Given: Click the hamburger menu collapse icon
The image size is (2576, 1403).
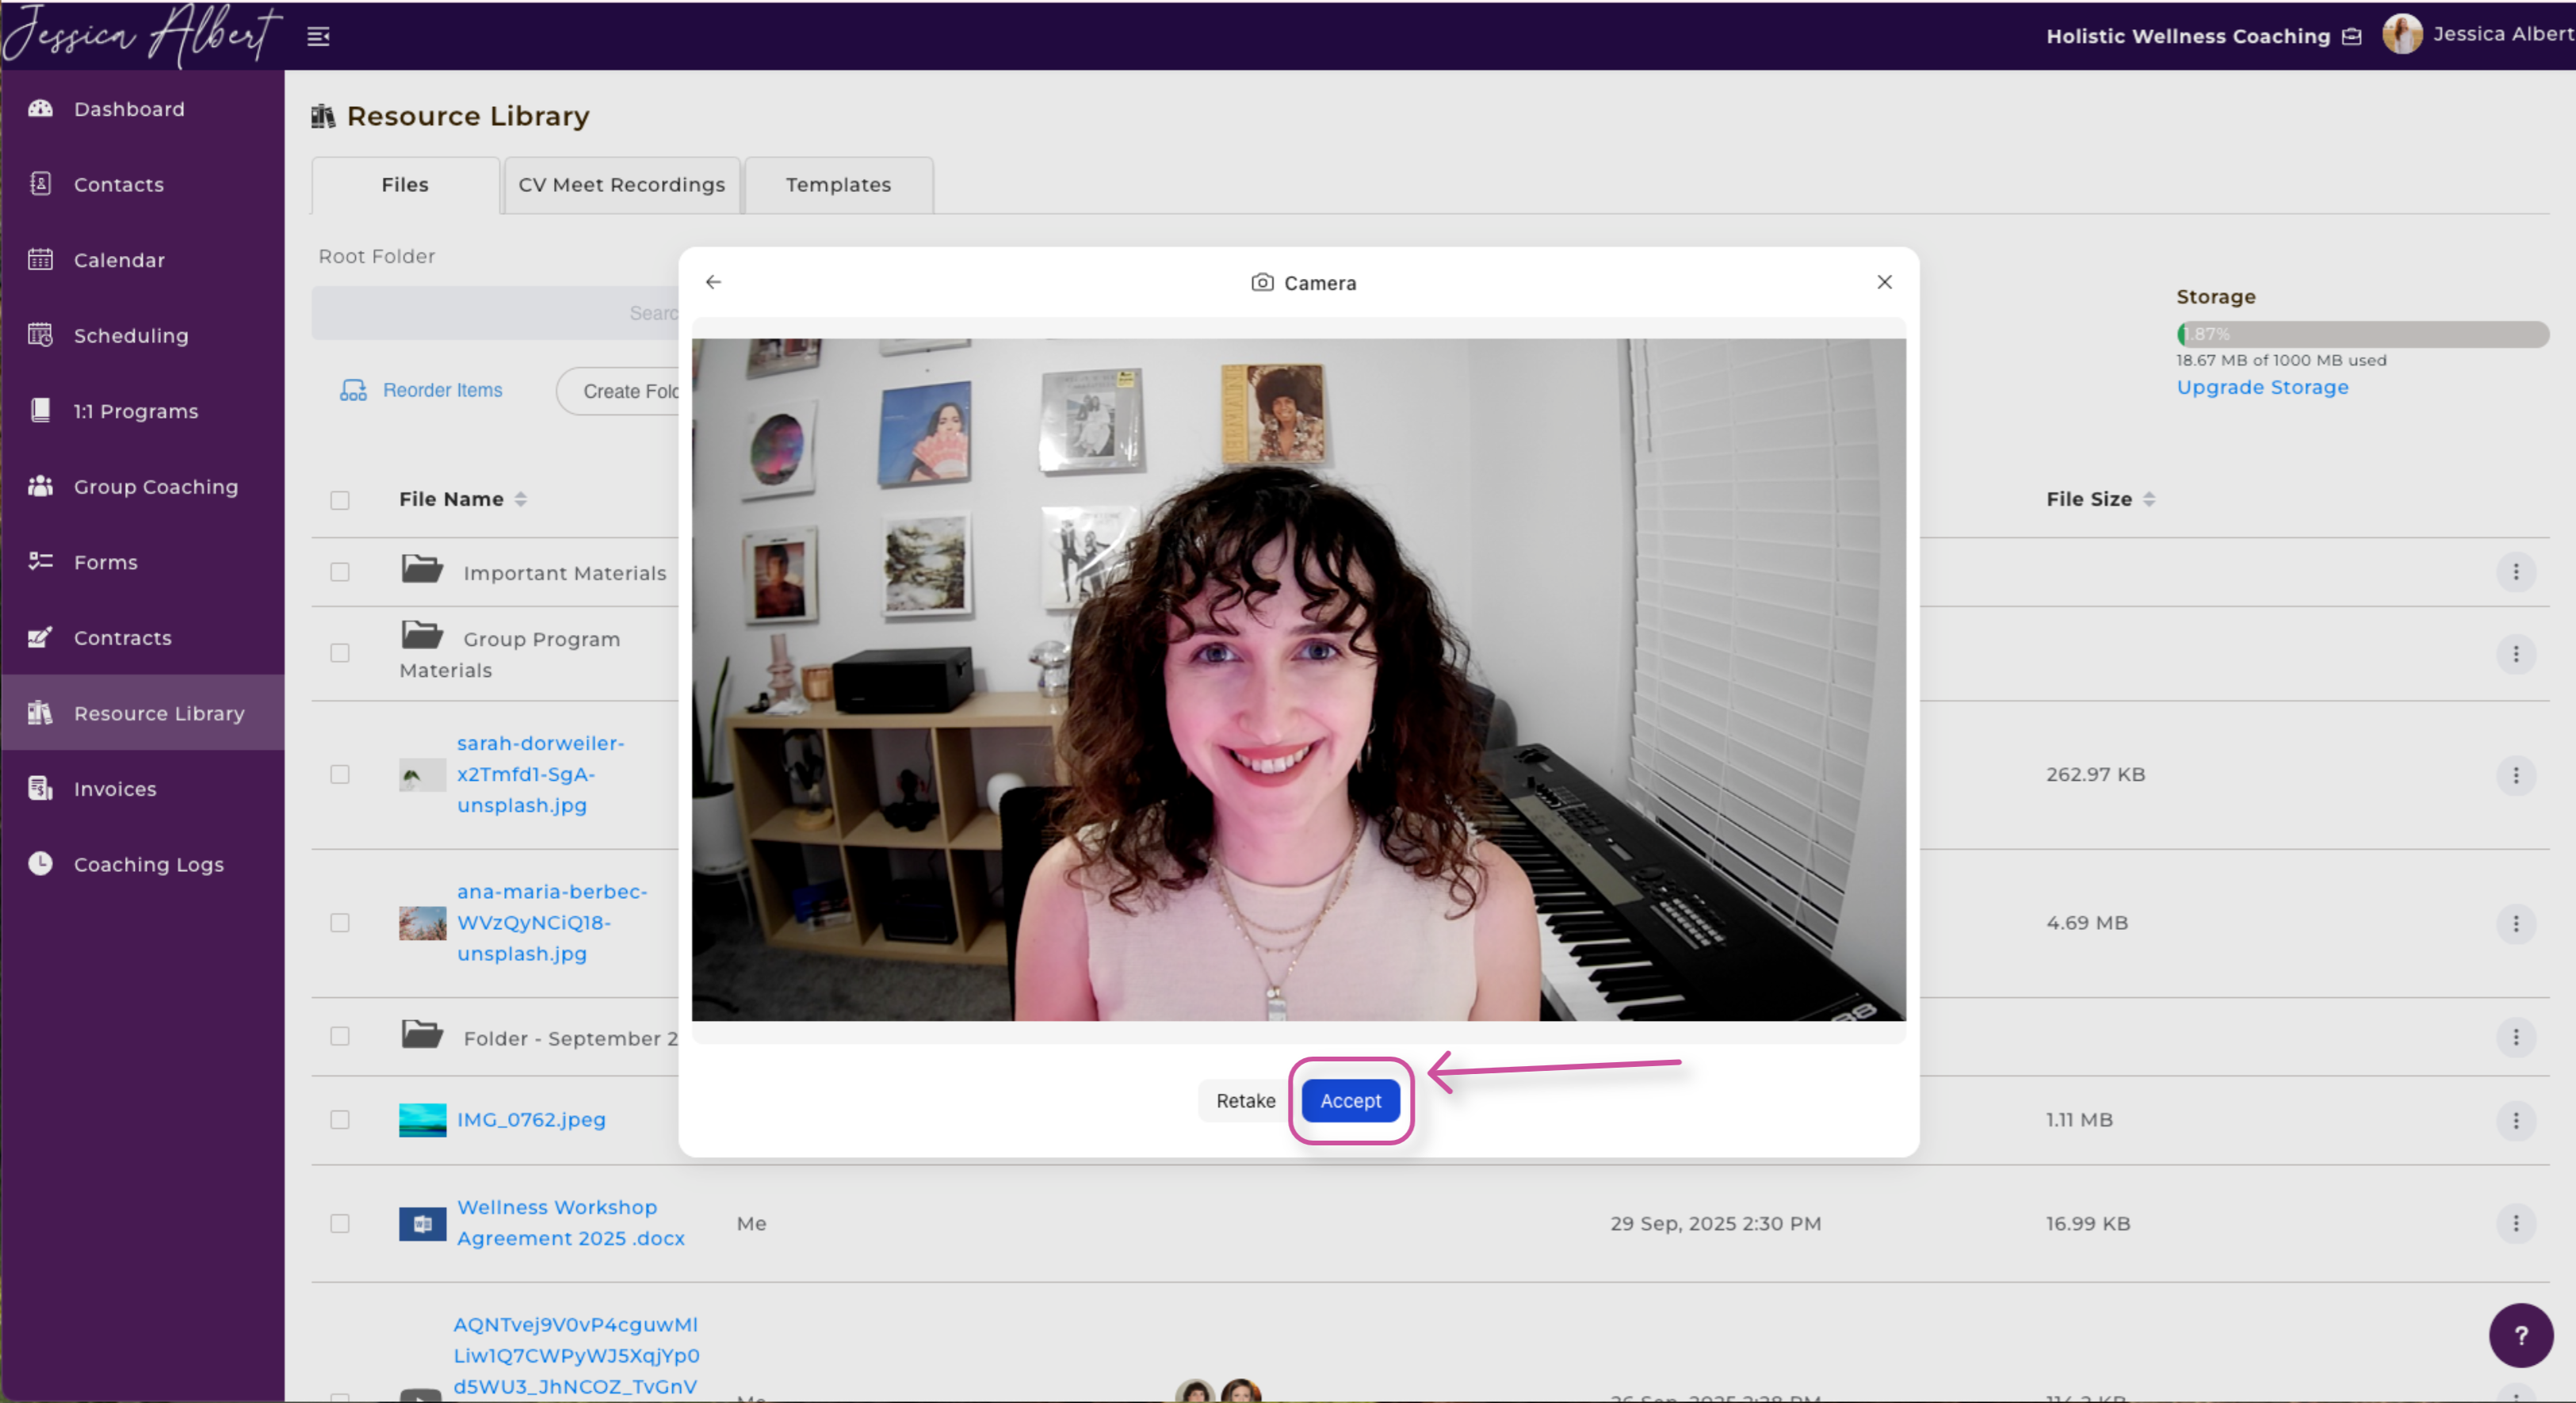Looking at the screenshot, I should point(318,37).
